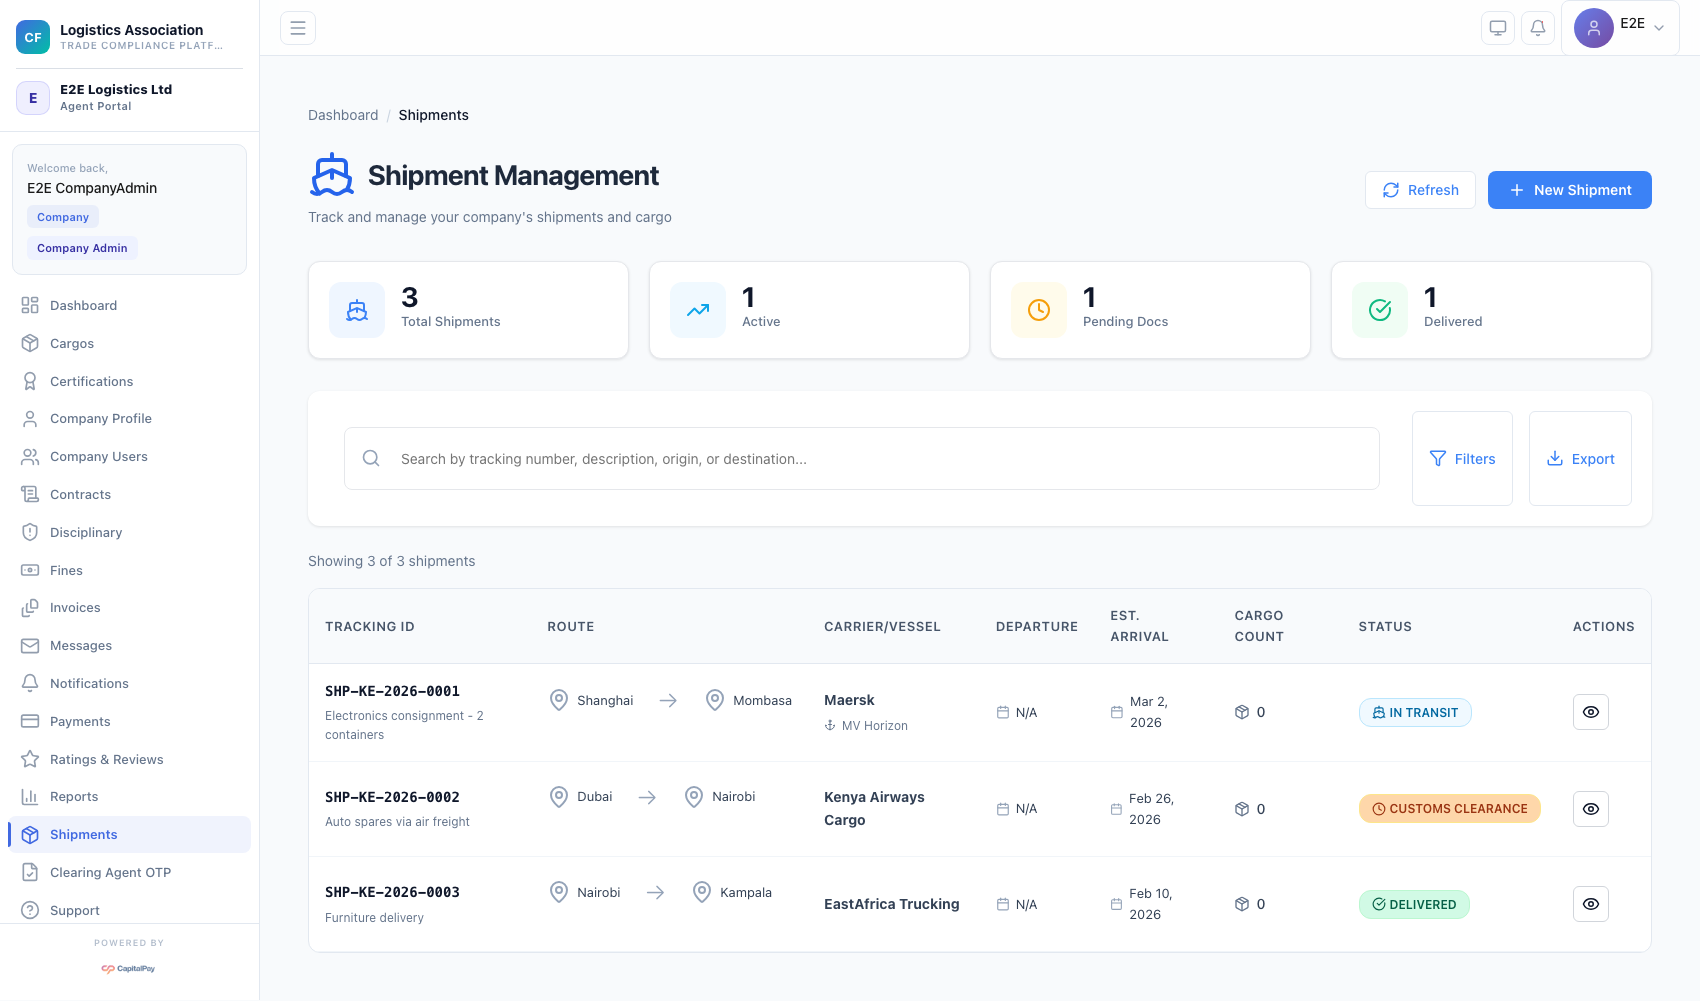The image size is (1700, 1001).
Task: Click inside the tracking number search field
Action: 860,458
